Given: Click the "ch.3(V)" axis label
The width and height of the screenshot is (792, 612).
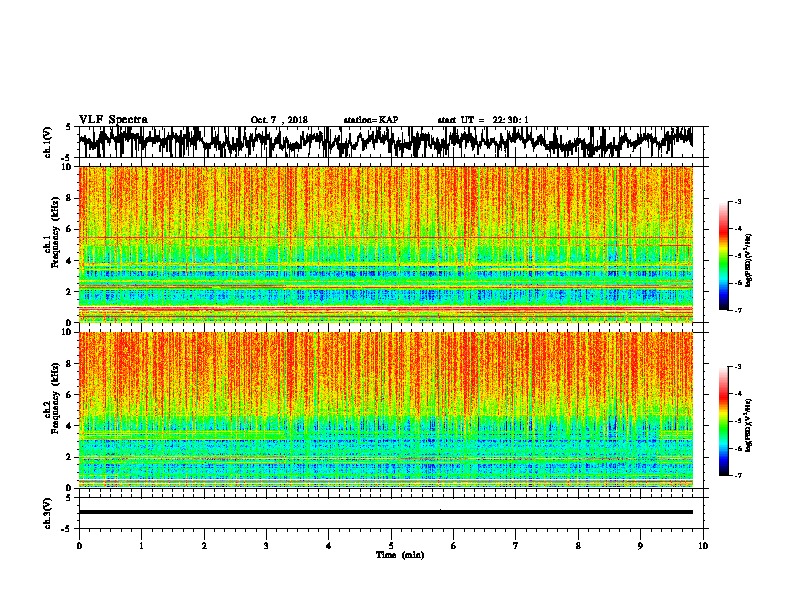Looking at the screenshot, I should (x=48, y=514).
